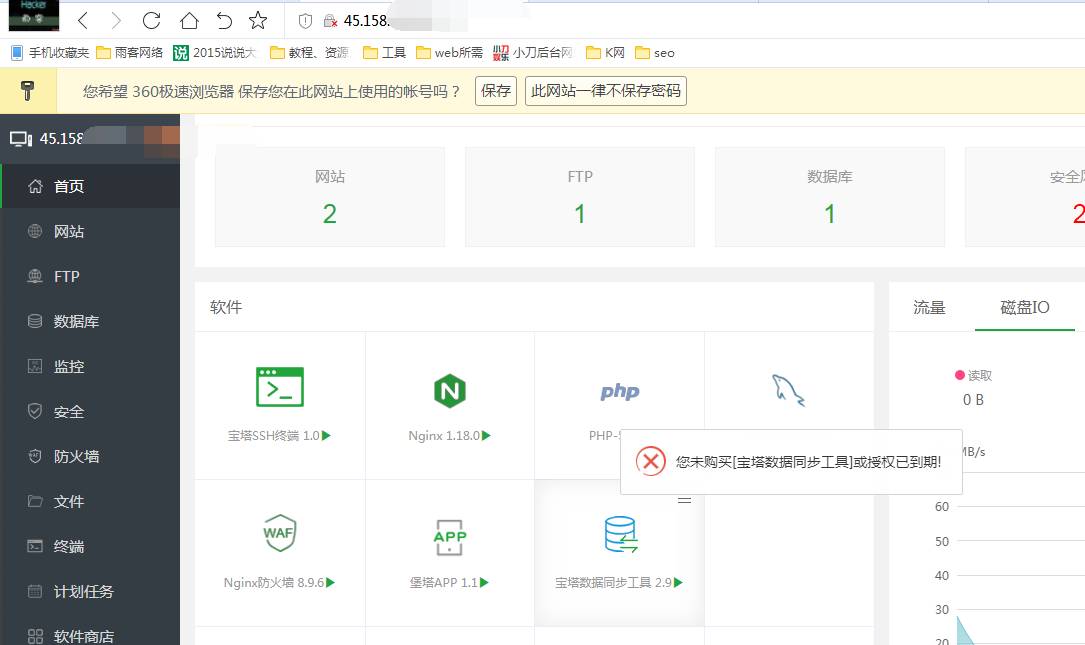Click the MySQL dolphin icon
The image size is (1085, 645).
point(788,390)
